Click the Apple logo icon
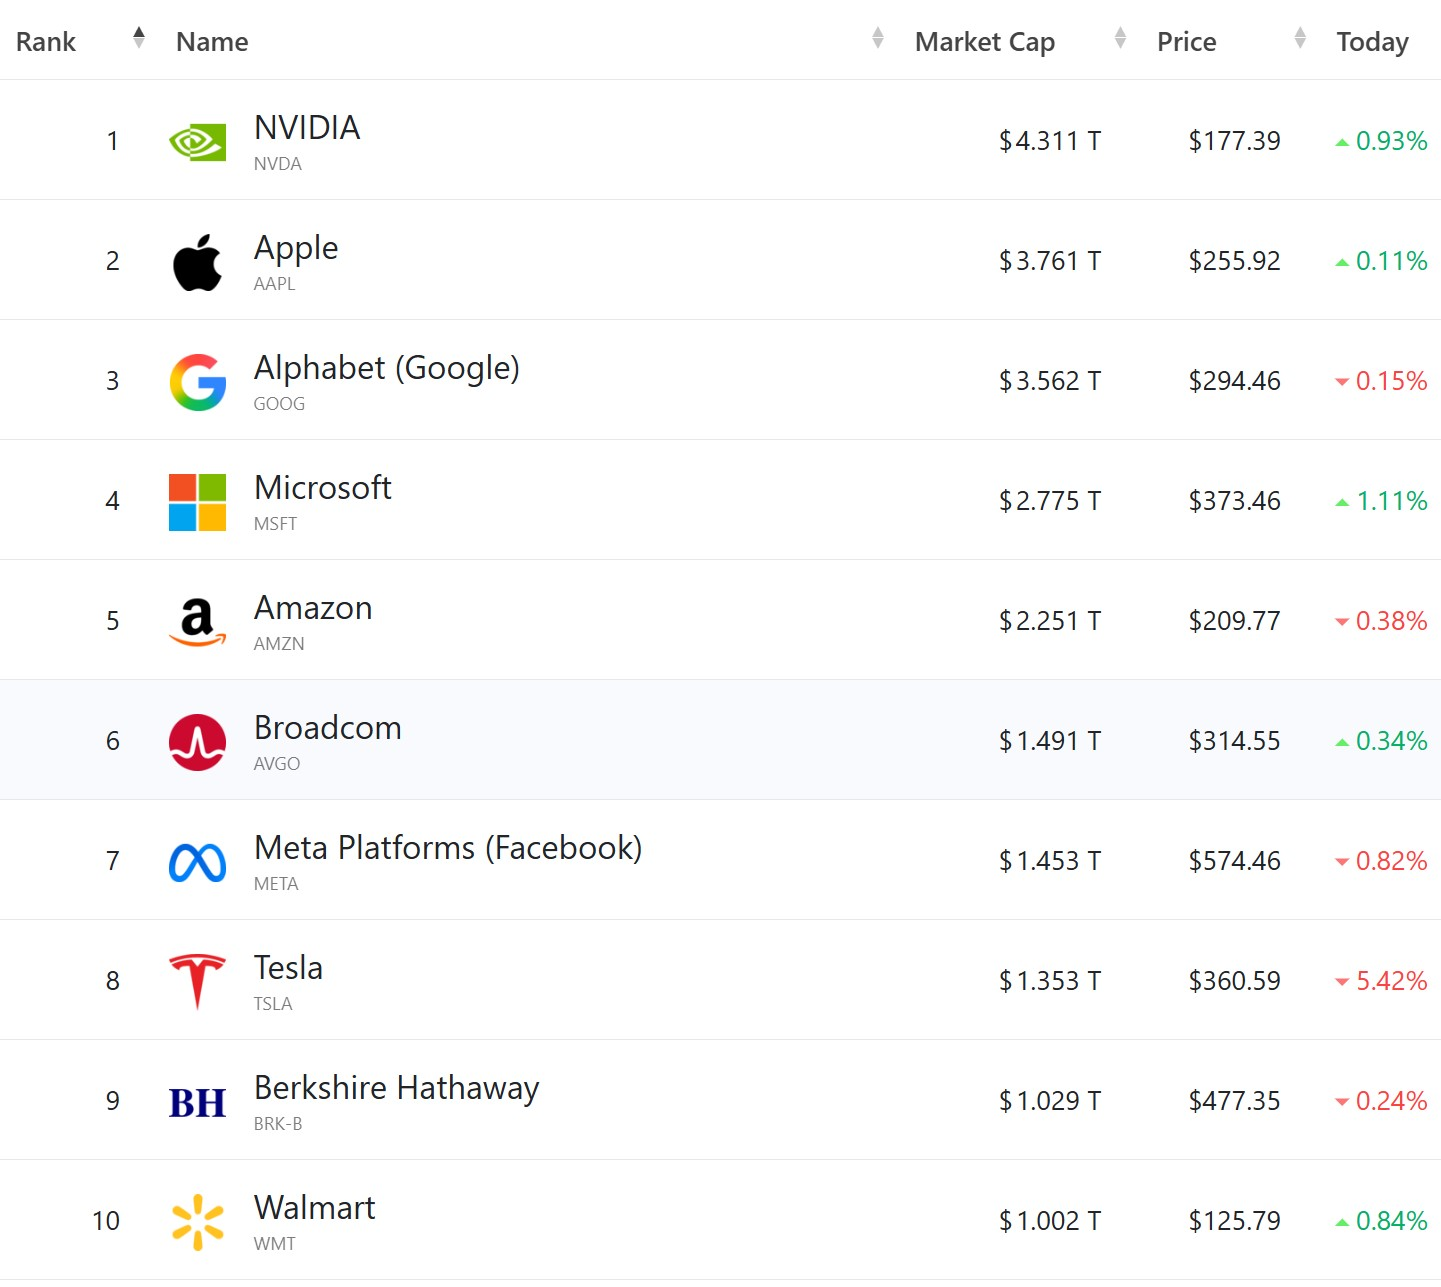 [197, 262]
